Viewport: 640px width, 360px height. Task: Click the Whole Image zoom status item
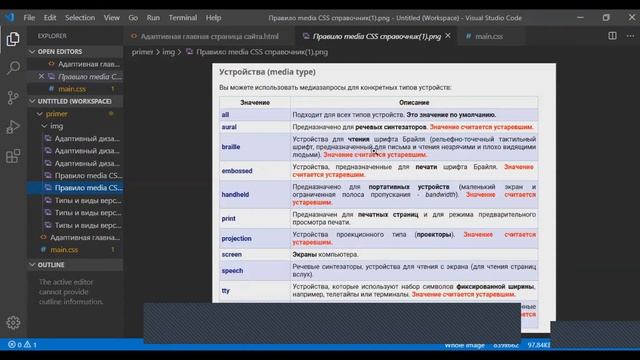(464, 345)
